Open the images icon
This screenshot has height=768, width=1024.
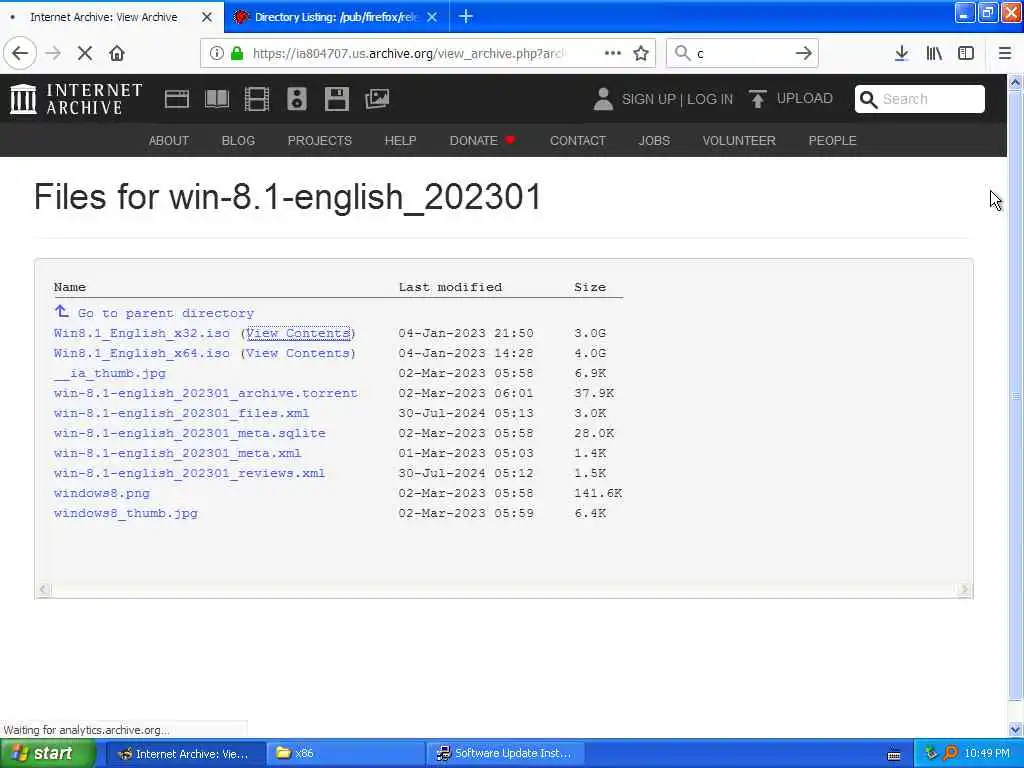click(x=377, y=99)
